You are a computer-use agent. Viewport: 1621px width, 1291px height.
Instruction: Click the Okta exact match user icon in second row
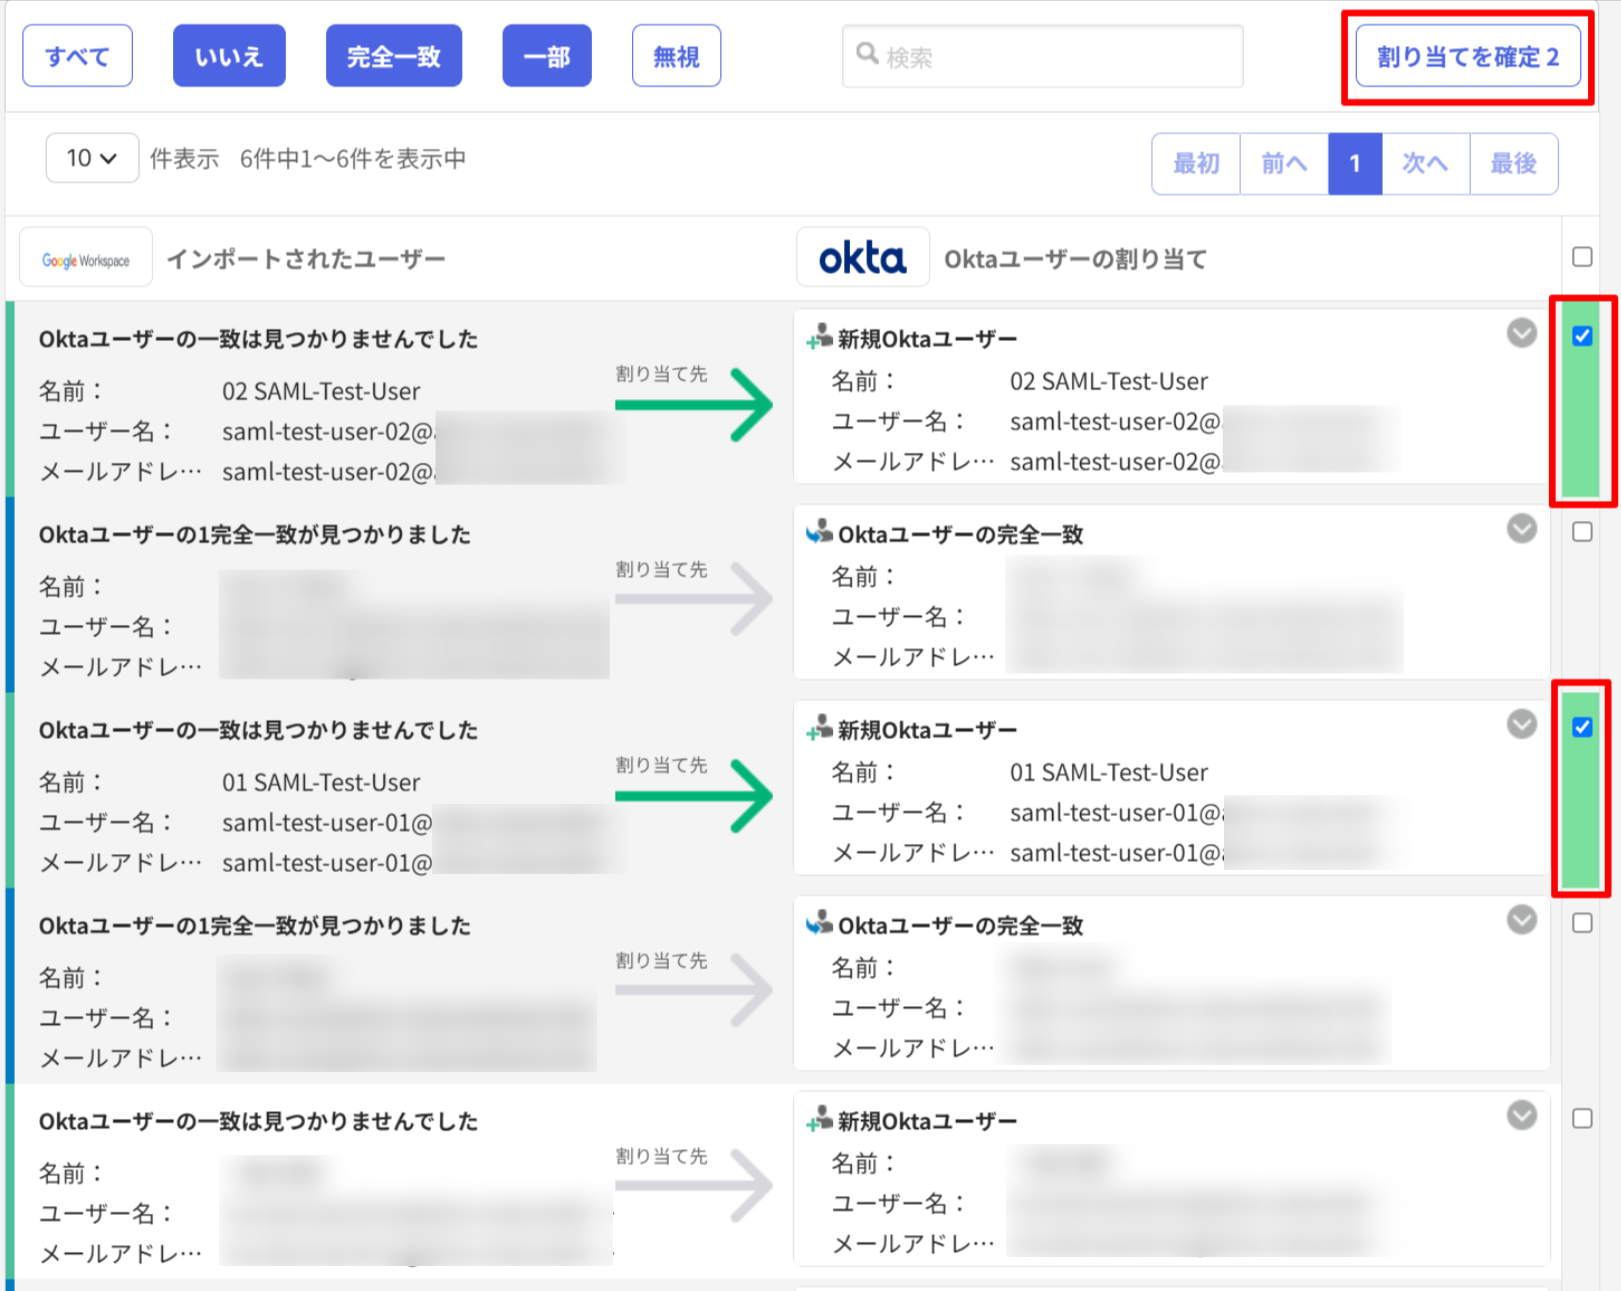[x=818, y=533]
